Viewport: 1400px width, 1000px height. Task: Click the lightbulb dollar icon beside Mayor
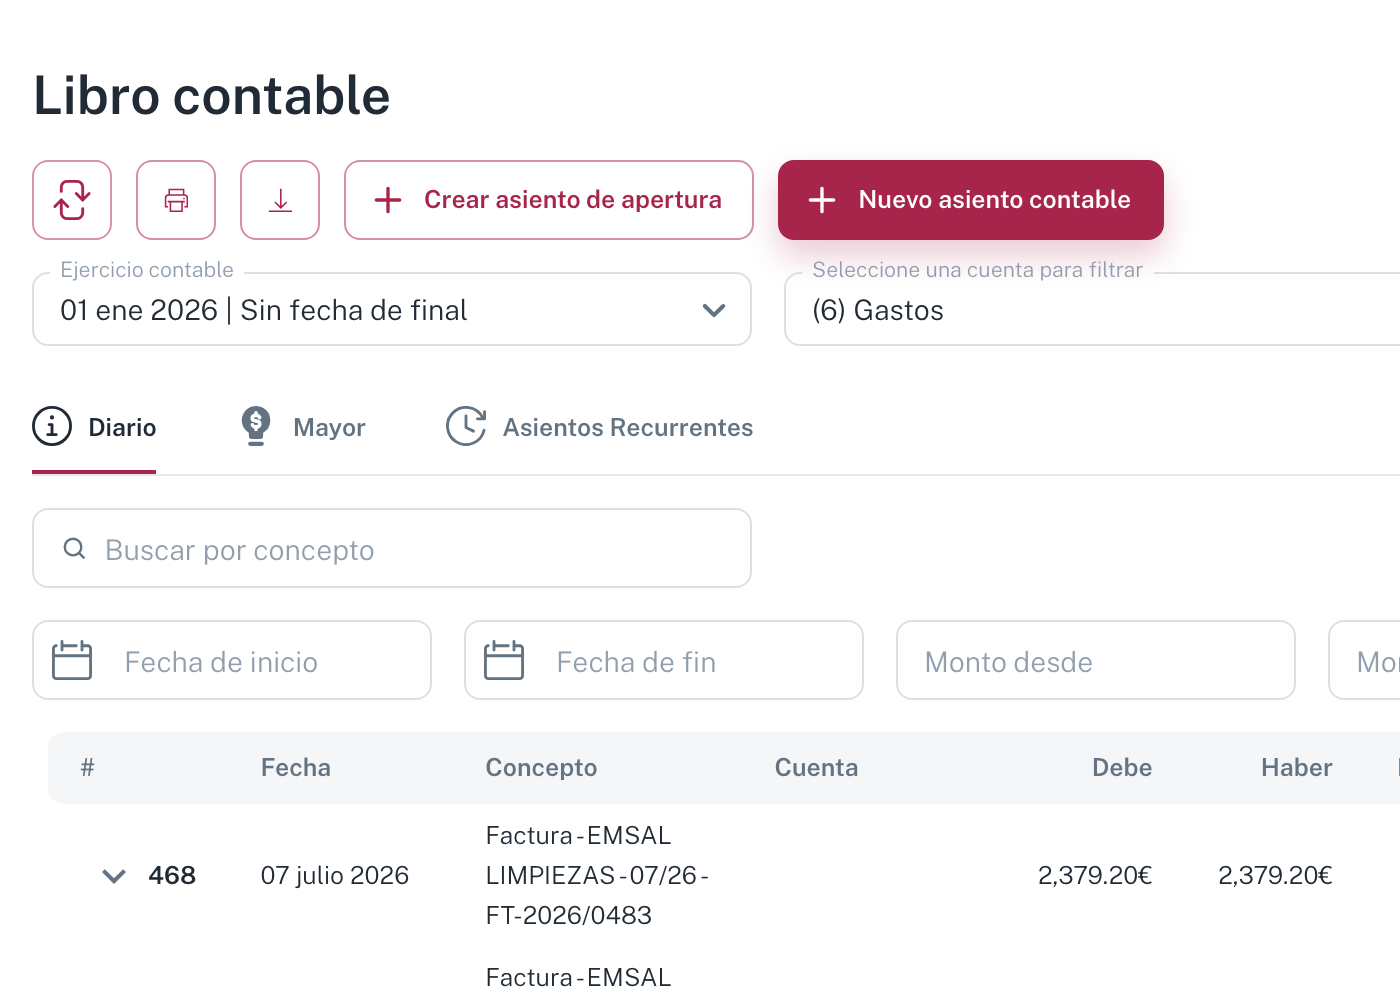click(256, 426)
